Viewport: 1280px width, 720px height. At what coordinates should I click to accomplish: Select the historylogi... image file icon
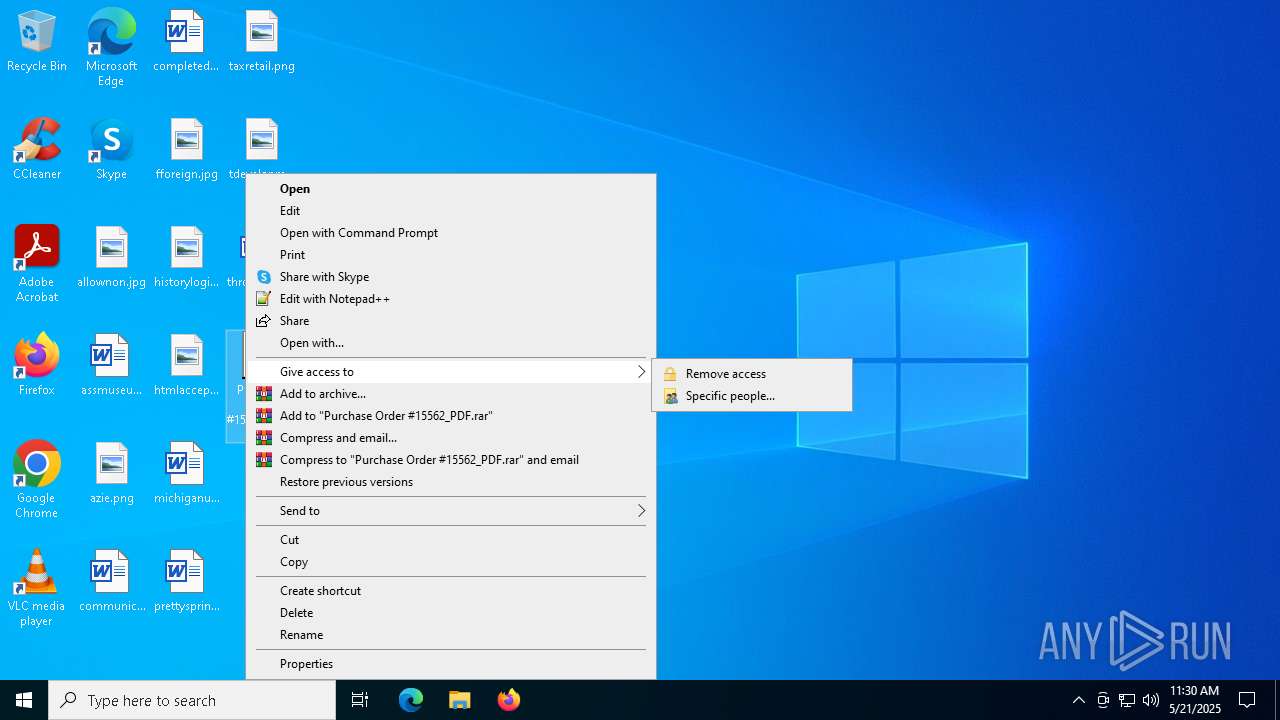coord(187,258)
